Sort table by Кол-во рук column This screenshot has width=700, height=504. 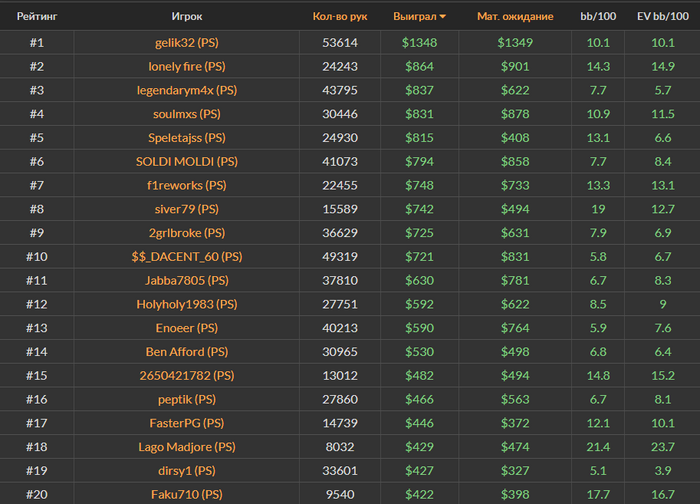340,17
